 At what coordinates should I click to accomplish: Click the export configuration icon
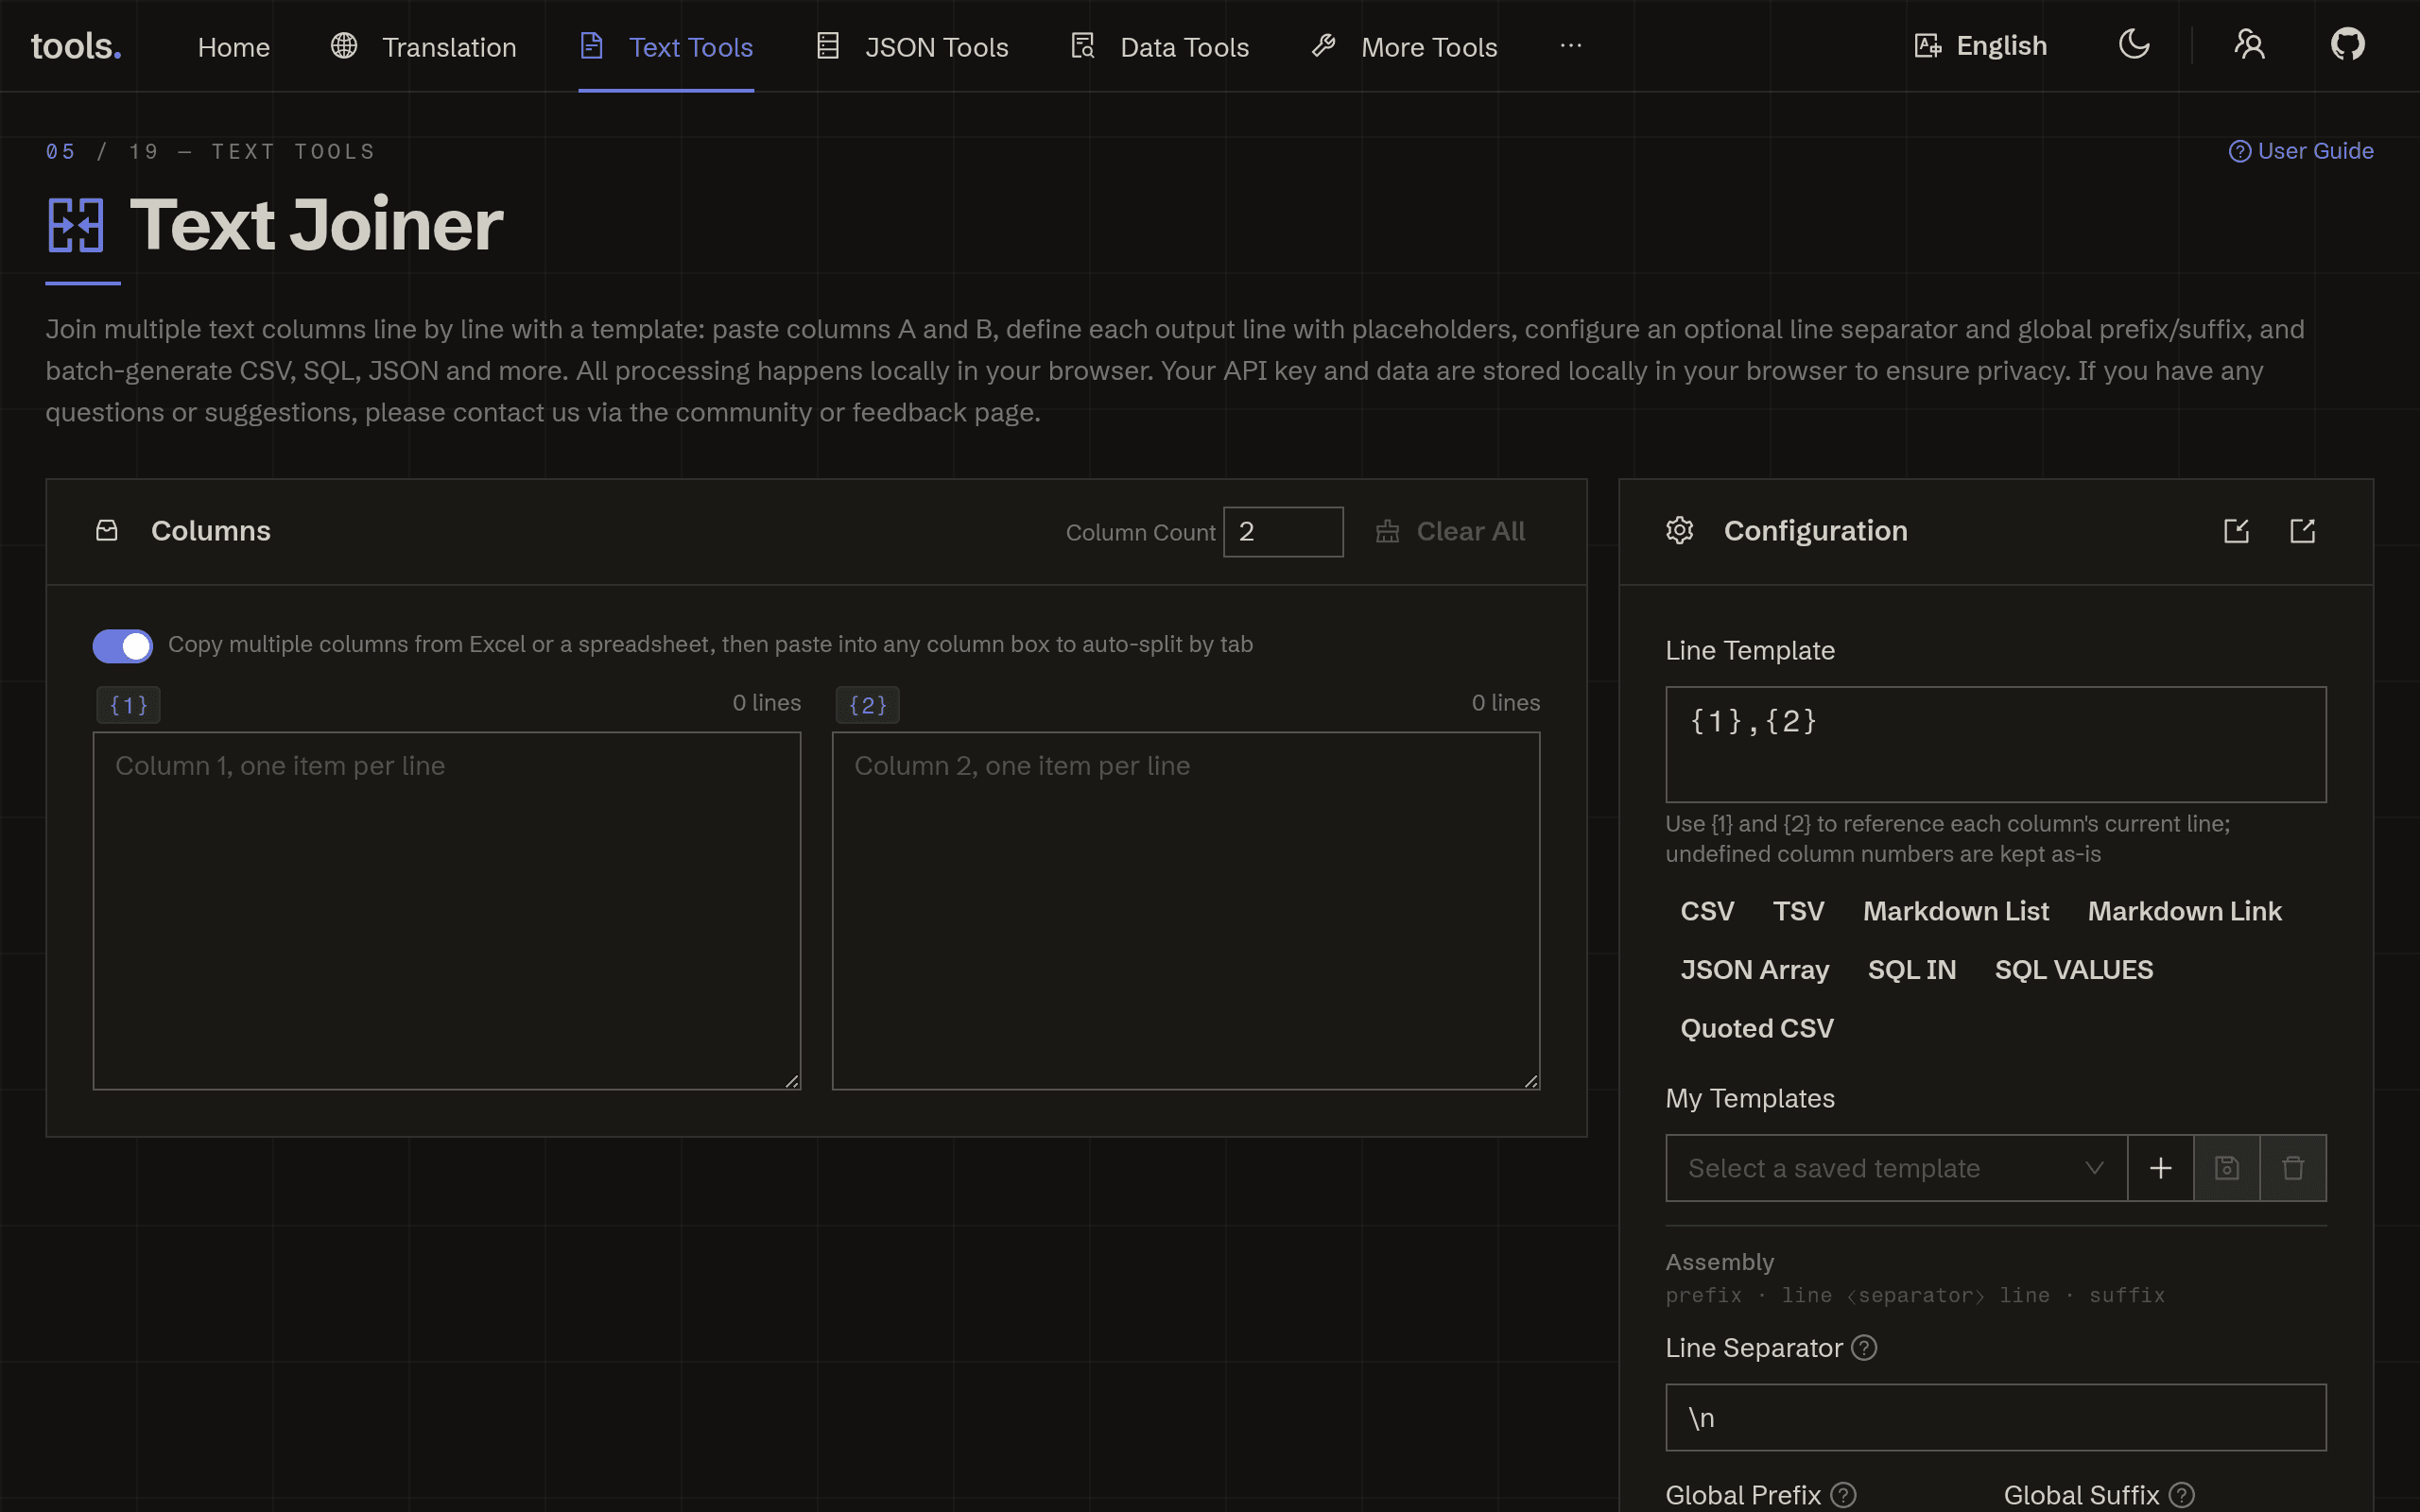pos(2303,531)
